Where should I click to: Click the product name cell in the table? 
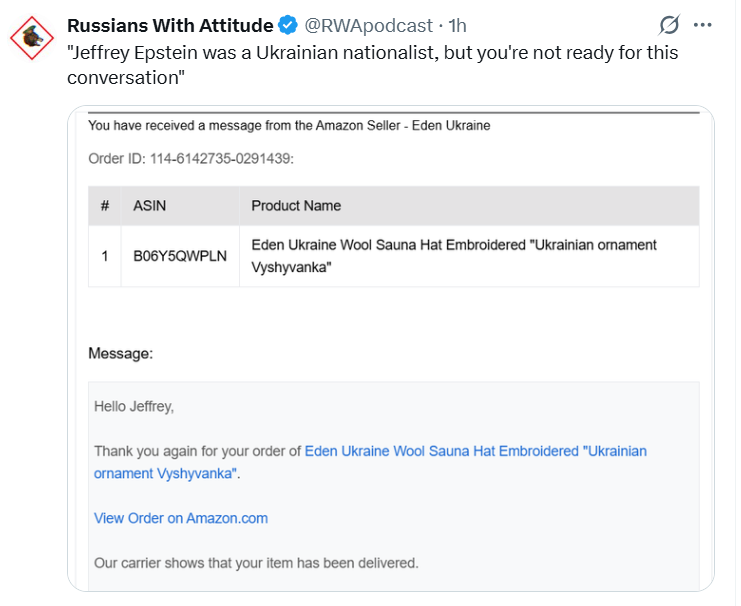[453, 256]
